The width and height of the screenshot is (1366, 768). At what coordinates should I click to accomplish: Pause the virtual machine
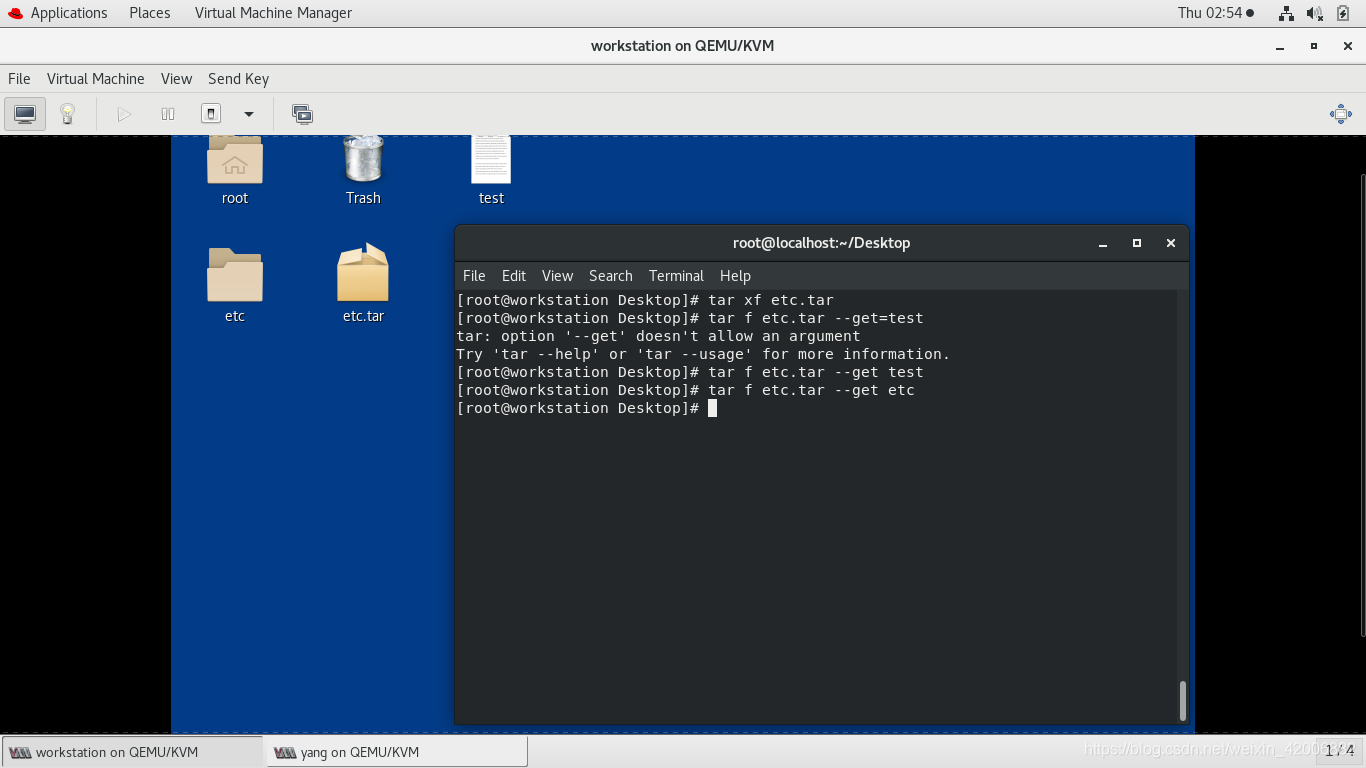point(168,114)
